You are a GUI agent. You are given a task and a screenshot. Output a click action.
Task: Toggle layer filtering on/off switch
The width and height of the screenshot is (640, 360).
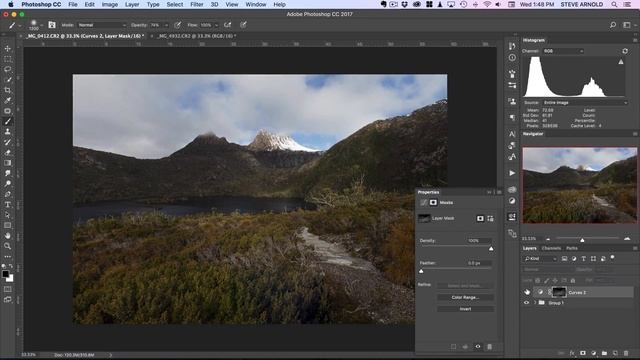click(x=613, y=258)
